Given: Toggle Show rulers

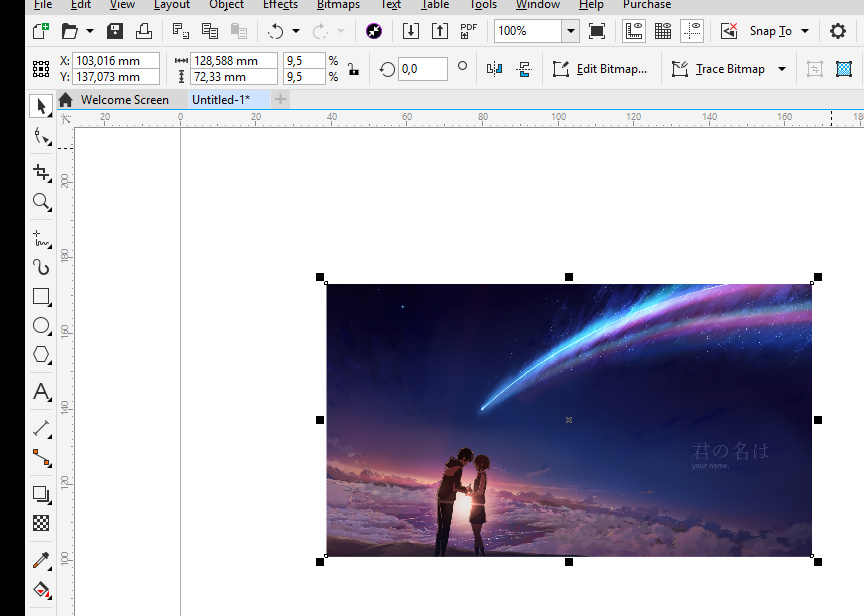Looking at the screenshot, I should coord(634,31).
